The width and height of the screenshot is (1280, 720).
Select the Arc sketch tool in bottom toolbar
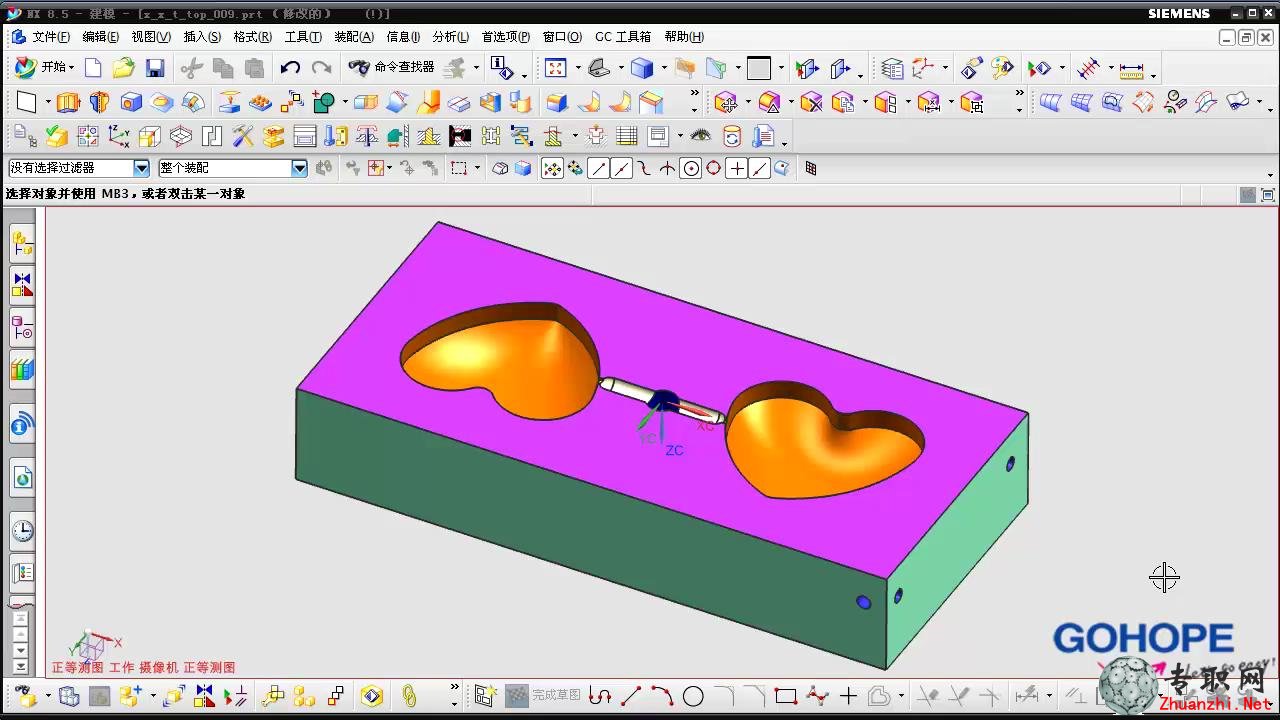point(662,696)
